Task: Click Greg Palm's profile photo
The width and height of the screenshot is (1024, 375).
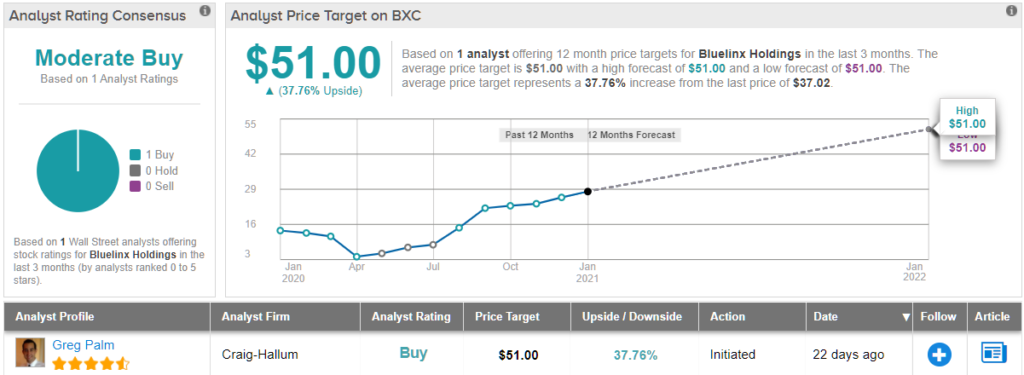Action: [30, 352]
